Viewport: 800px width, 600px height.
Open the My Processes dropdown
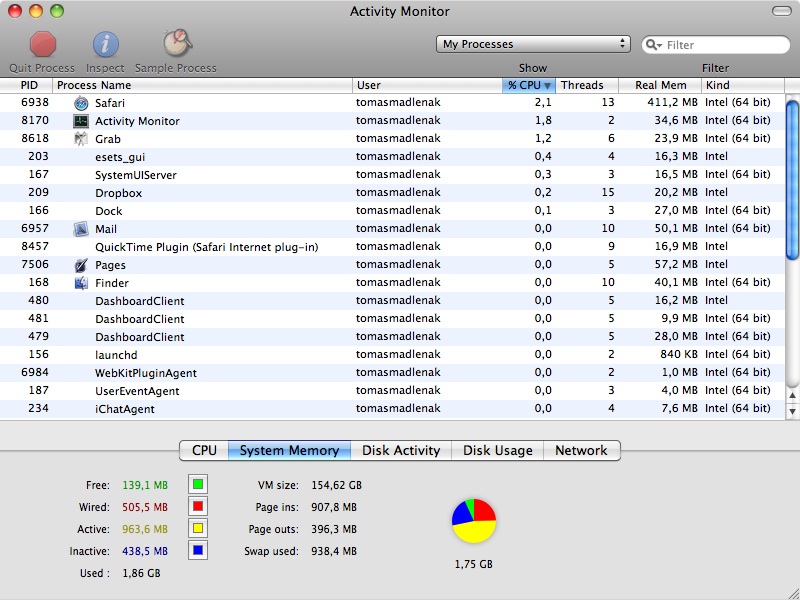[x=533, y=44]
